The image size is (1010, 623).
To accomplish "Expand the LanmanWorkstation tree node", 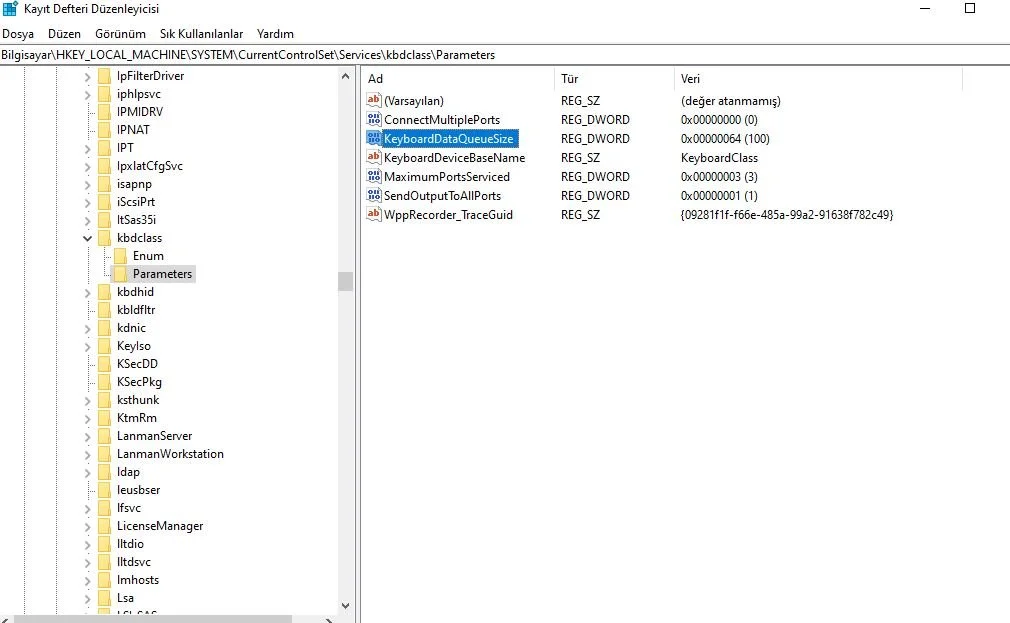I will click(88, 455).
